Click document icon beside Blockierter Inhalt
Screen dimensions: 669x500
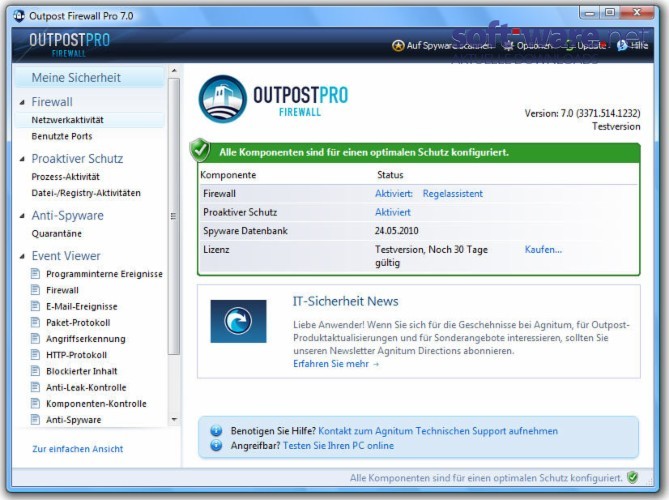click(35, 371)
